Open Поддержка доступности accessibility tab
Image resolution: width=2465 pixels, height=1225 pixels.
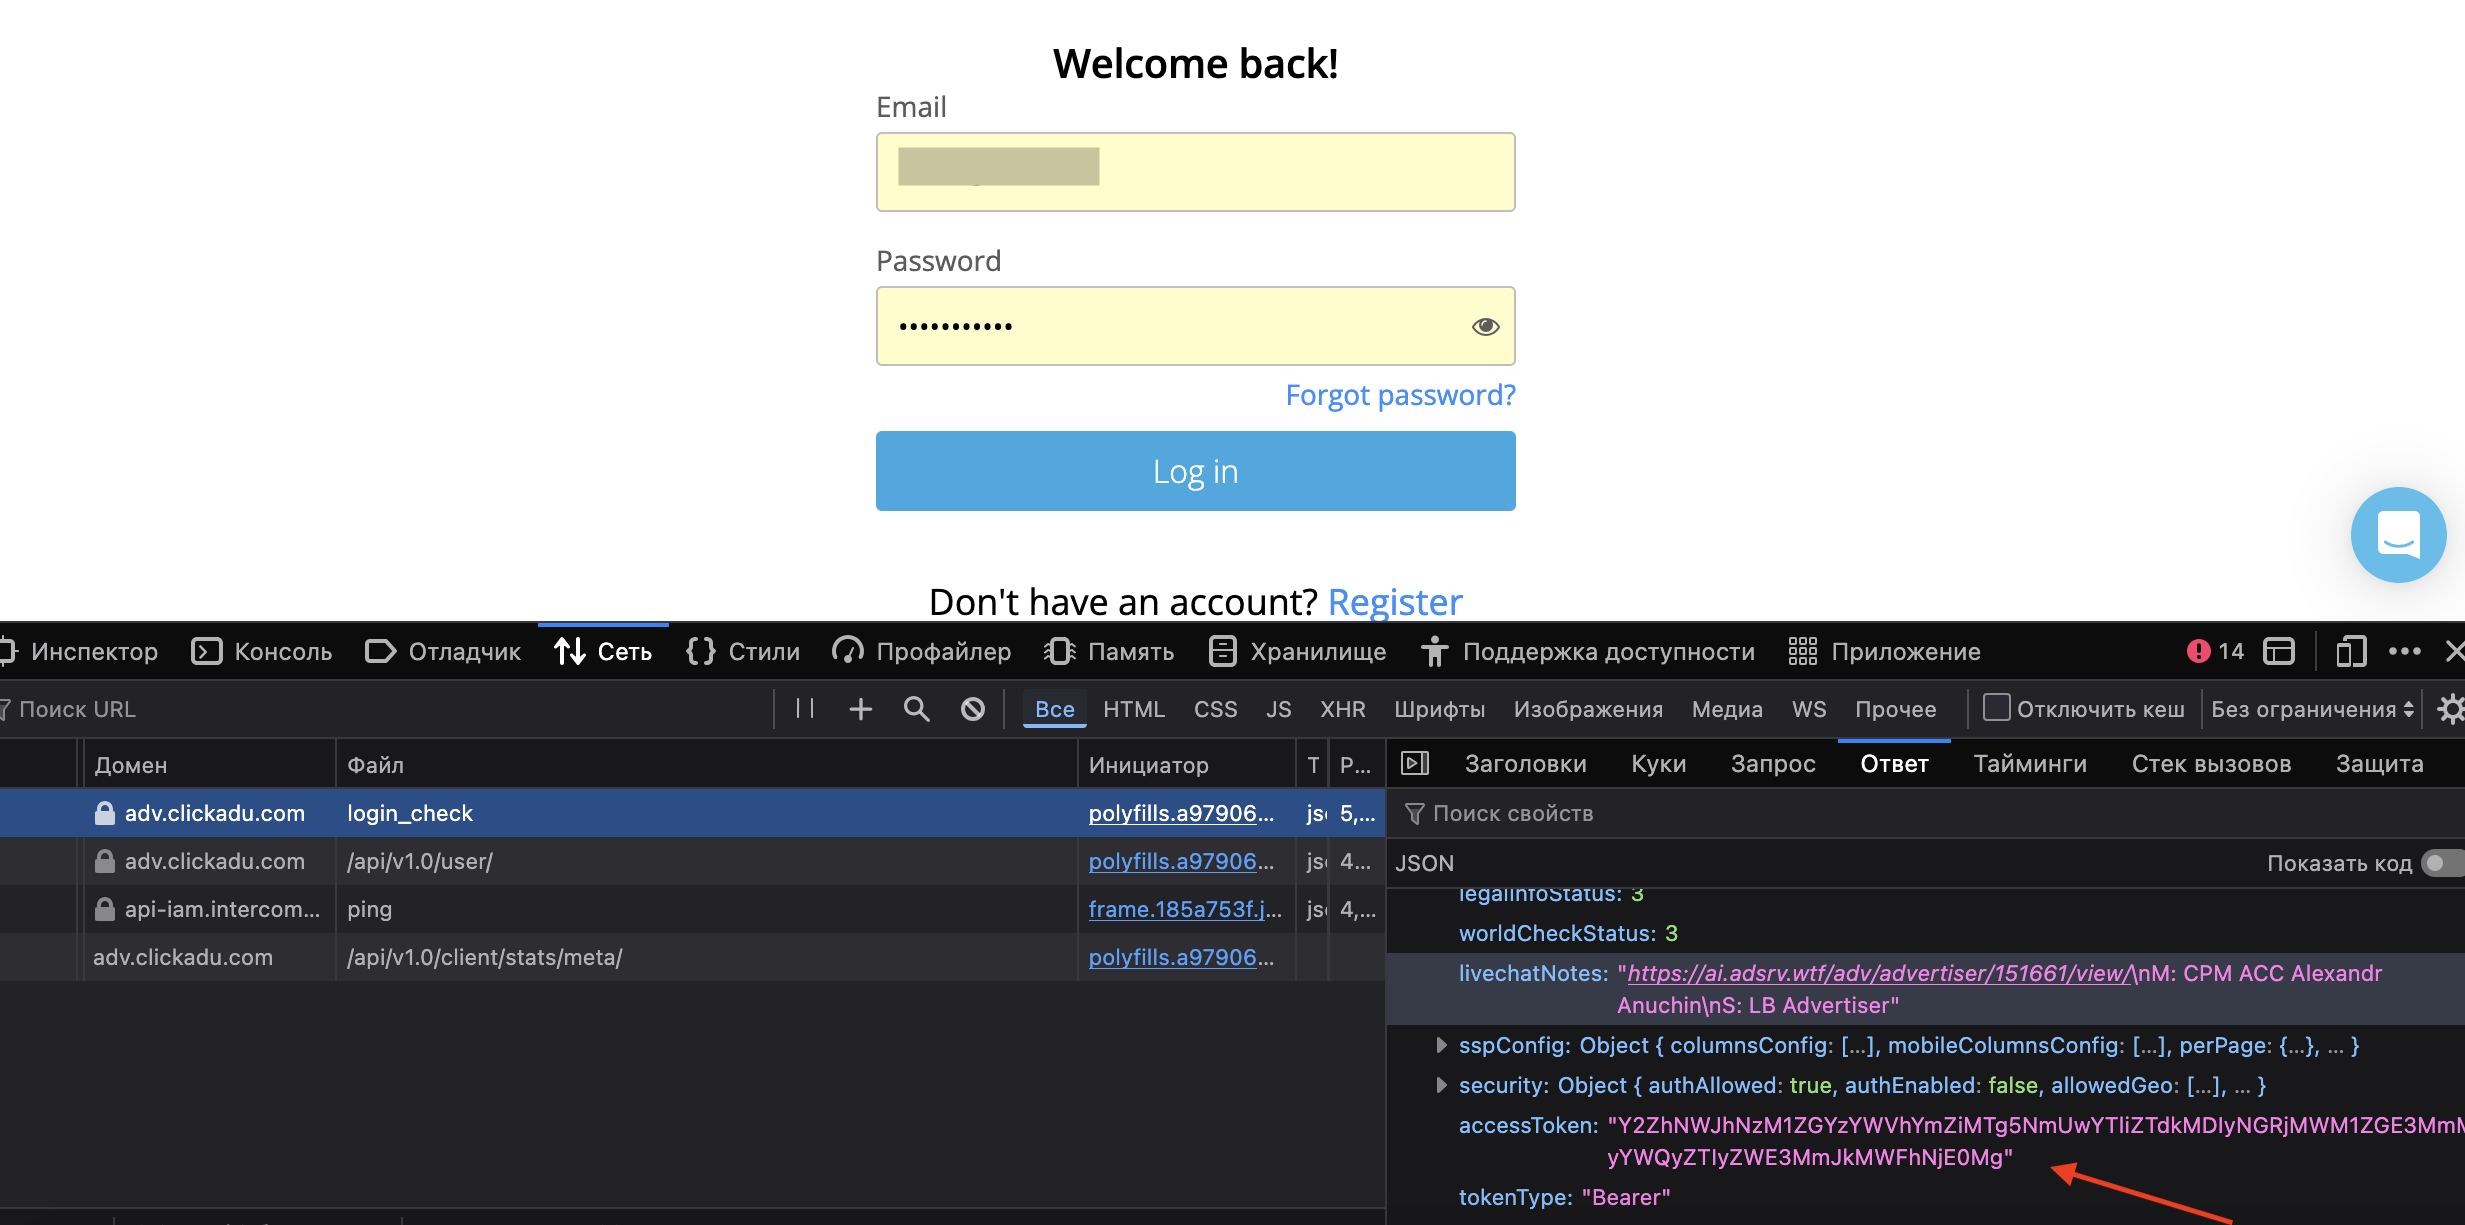tap(1588, 652)
